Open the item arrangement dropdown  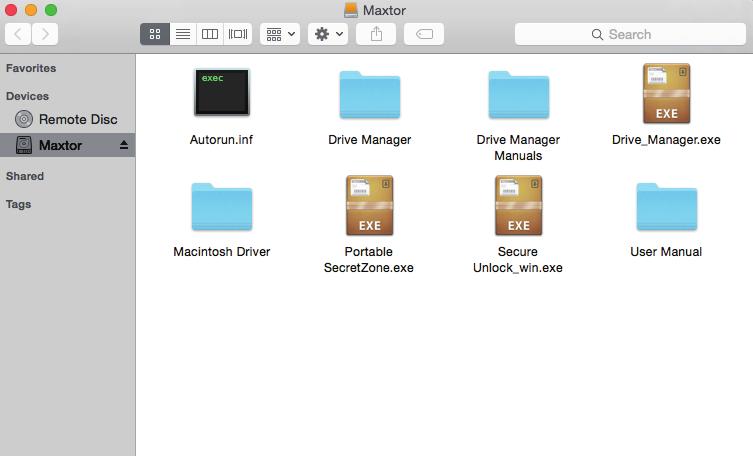click(x=280, y=34)
